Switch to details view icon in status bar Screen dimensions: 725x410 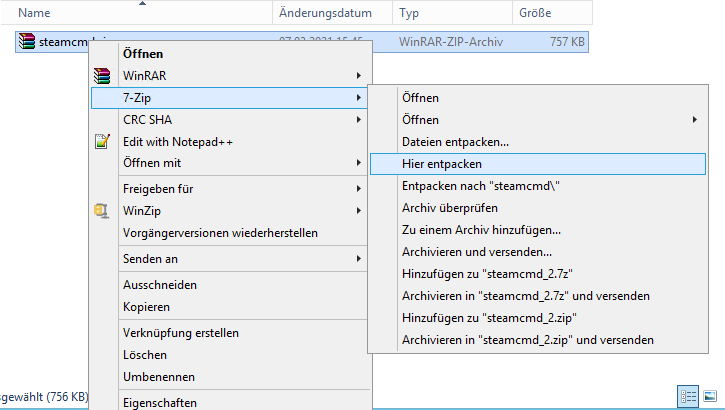tap(688, 396)
